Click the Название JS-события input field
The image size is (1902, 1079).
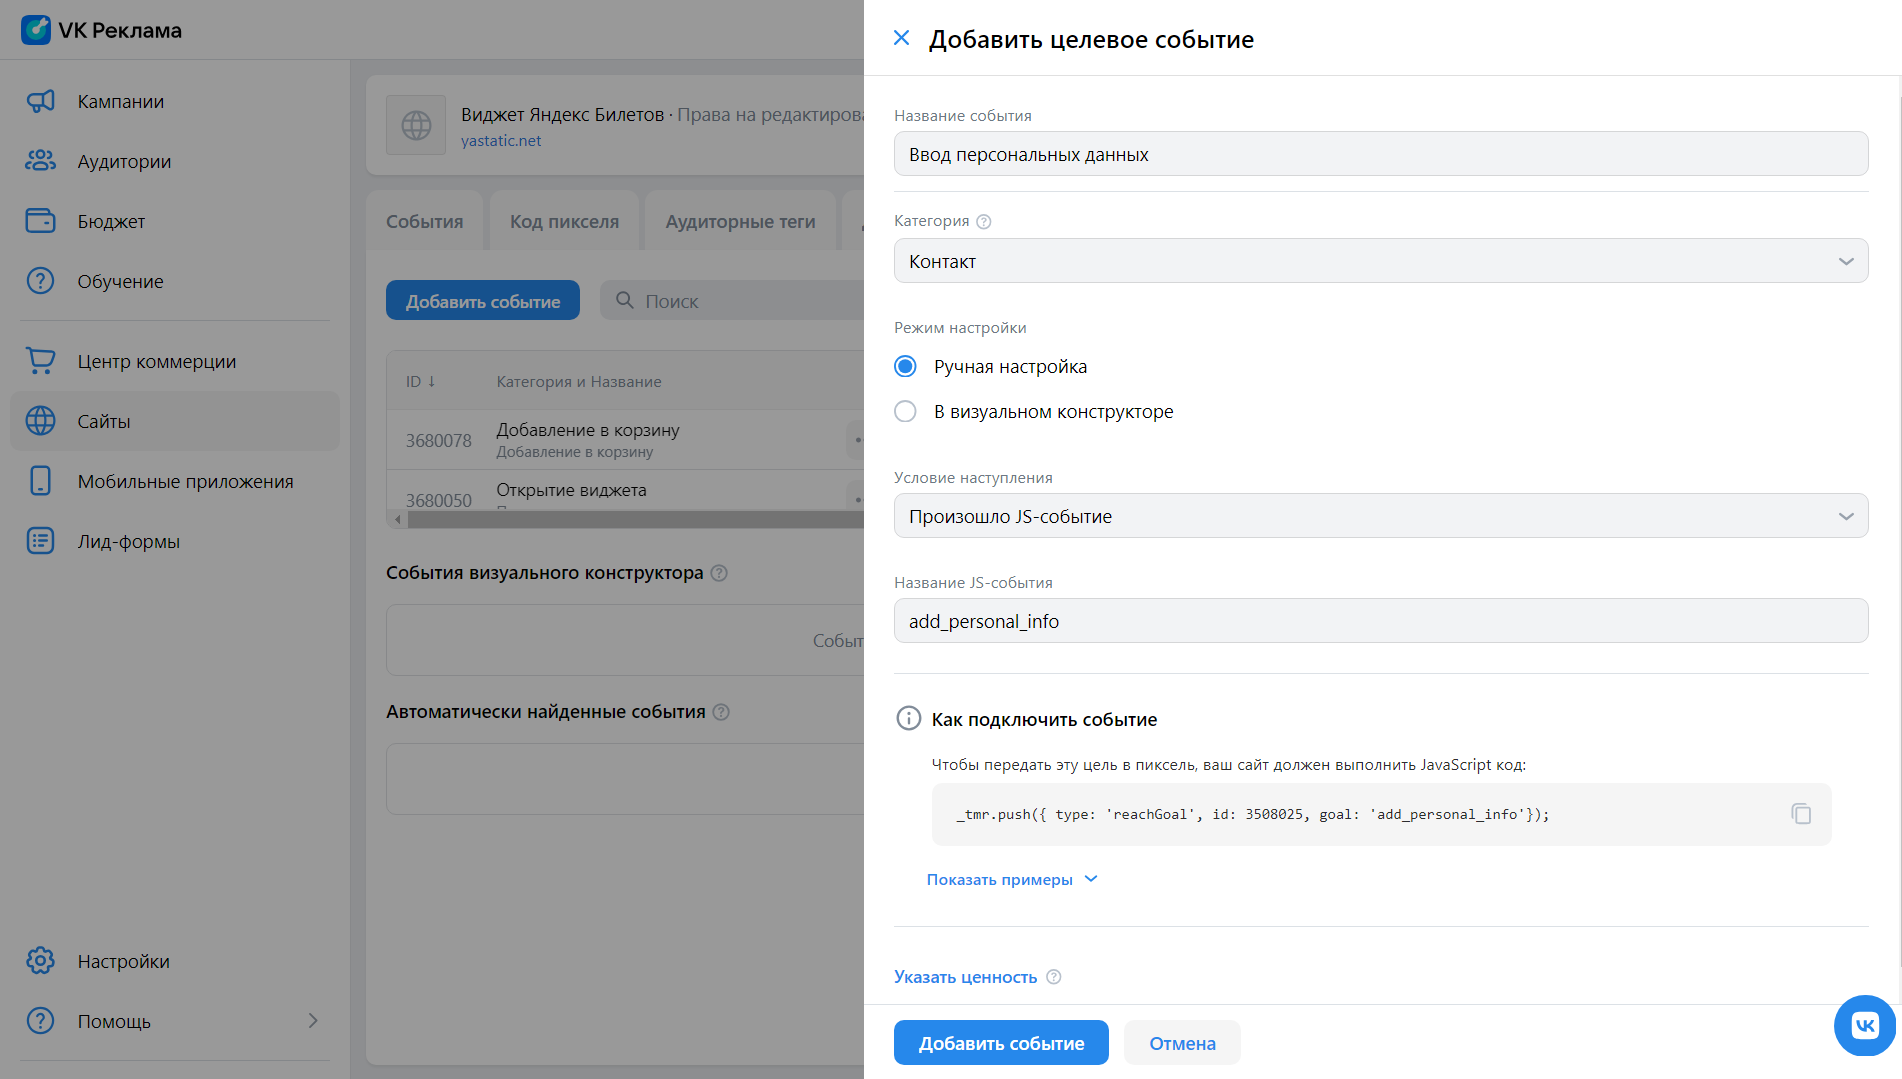pos(1380,621)
